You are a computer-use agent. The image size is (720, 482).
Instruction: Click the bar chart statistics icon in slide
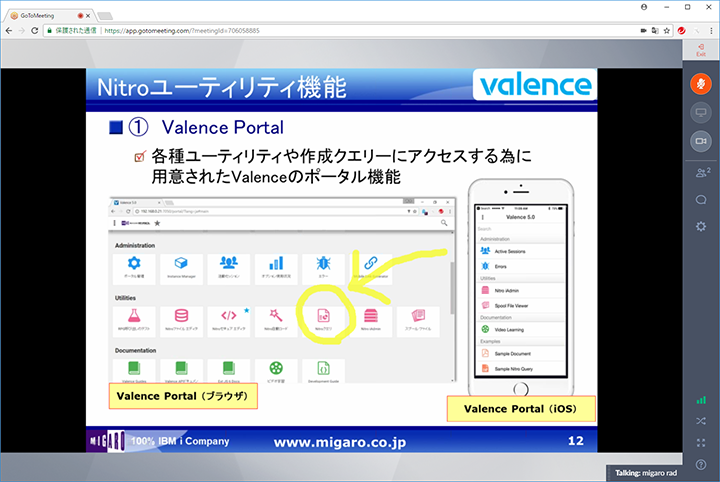[276, 263]
